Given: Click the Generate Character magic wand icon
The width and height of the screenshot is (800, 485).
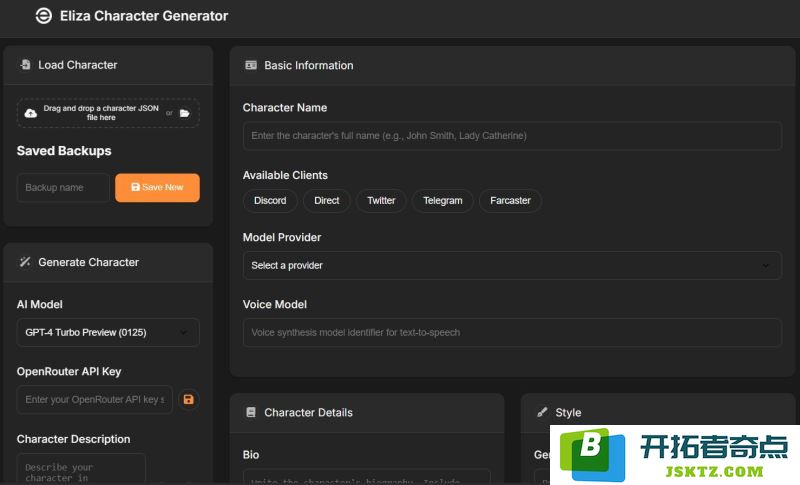Looking at the screenshot, I should coord(25,262).
